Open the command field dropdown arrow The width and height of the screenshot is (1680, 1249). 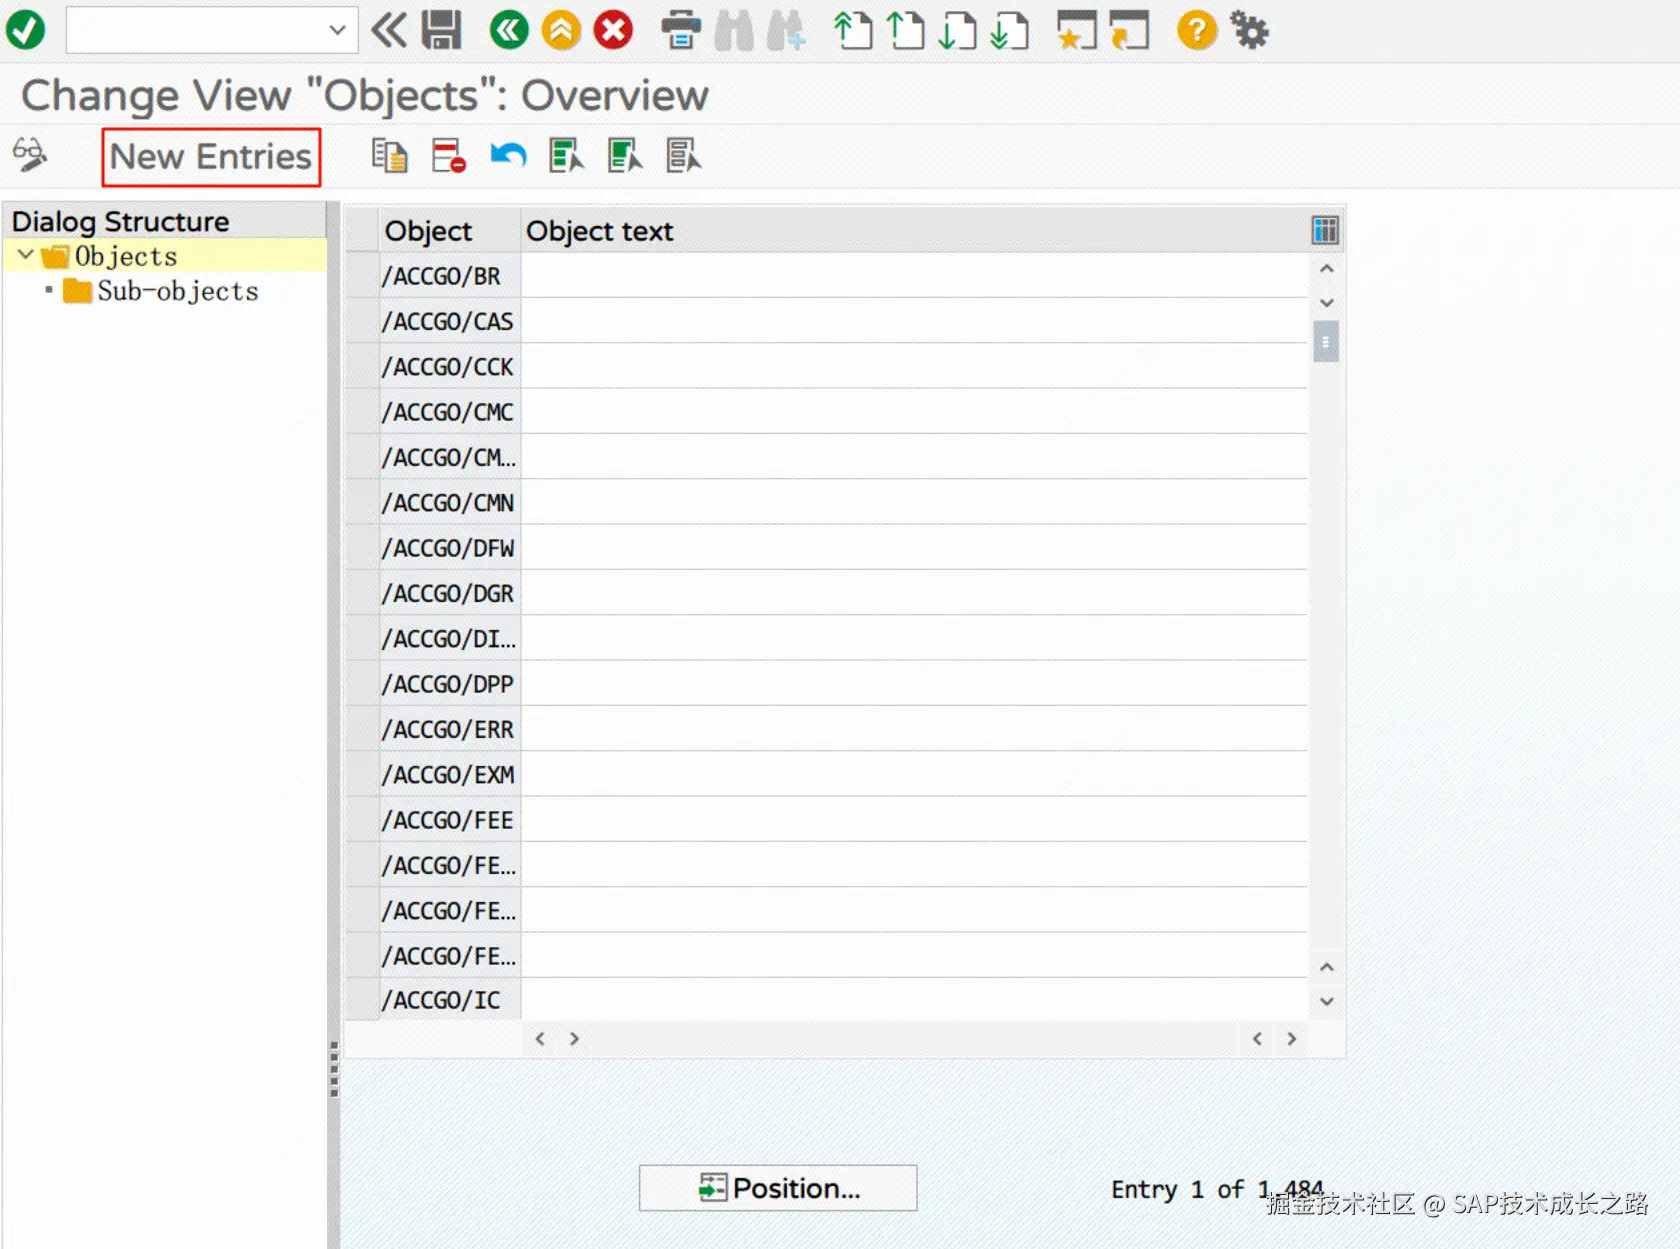(338, 30)
